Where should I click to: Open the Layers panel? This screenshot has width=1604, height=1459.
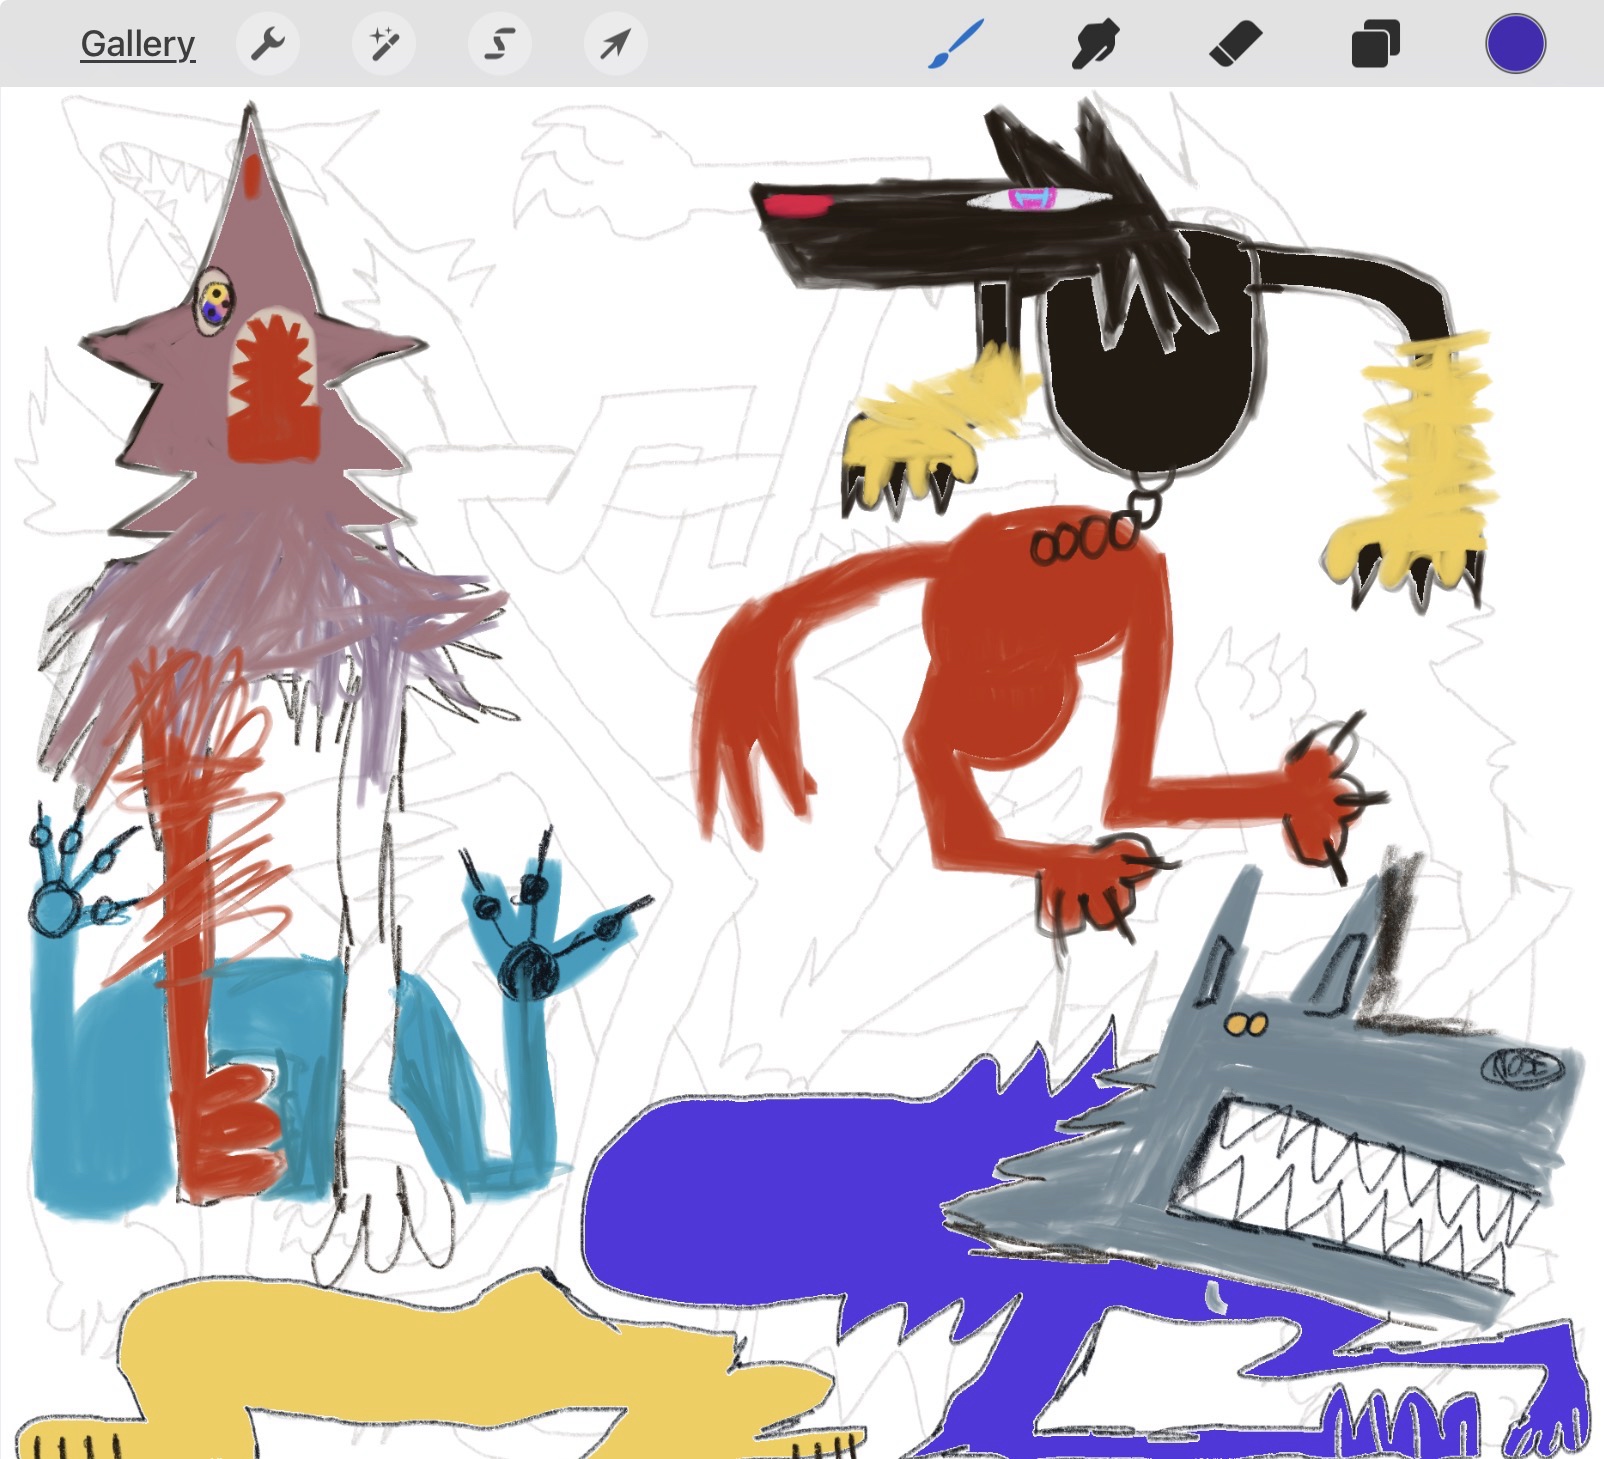tap(1375, 45)
